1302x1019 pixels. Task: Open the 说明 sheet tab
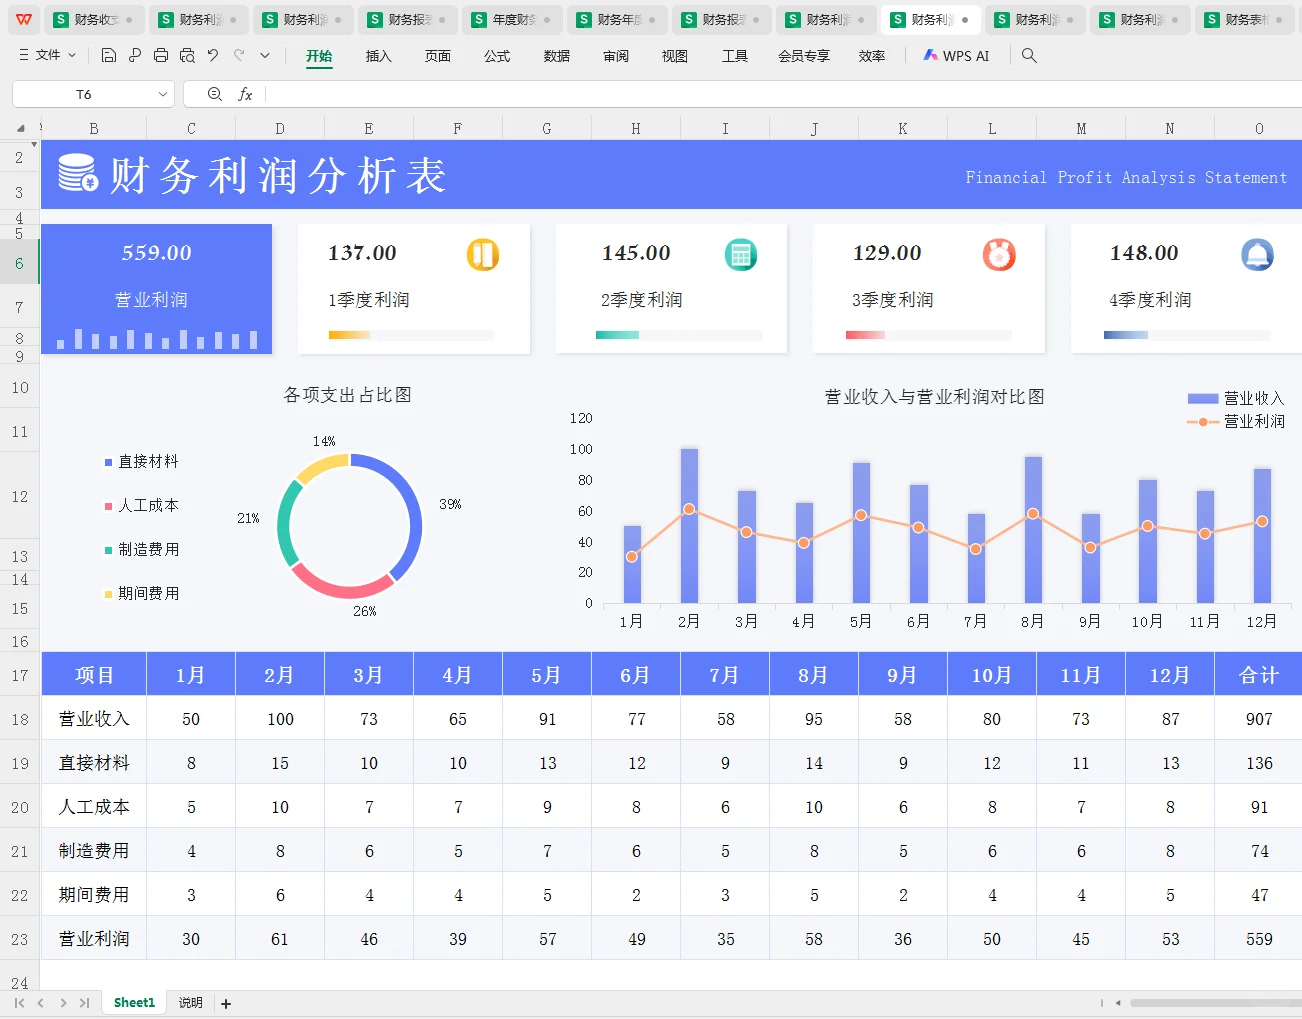(x=190, y=1002)
